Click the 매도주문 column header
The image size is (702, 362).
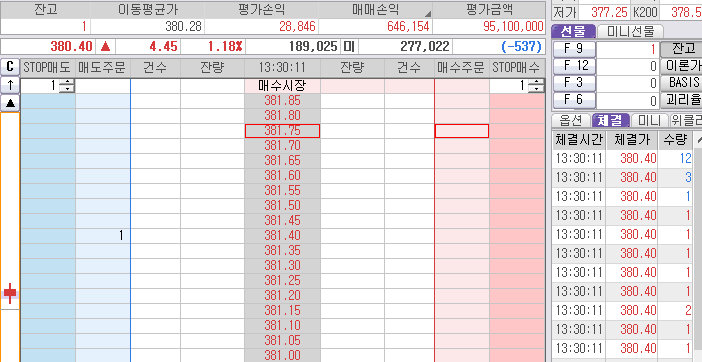tap(103, 68)
